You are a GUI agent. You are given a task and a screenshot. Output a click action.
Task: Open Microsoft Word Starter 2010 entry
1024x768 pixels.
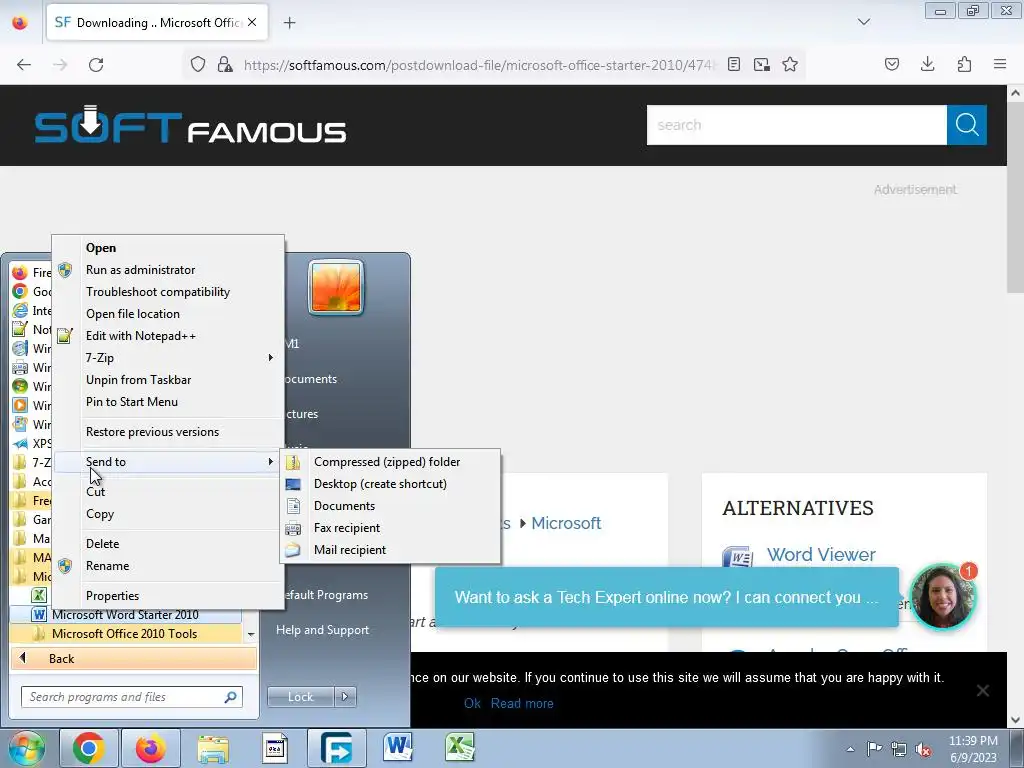[125, 615]
